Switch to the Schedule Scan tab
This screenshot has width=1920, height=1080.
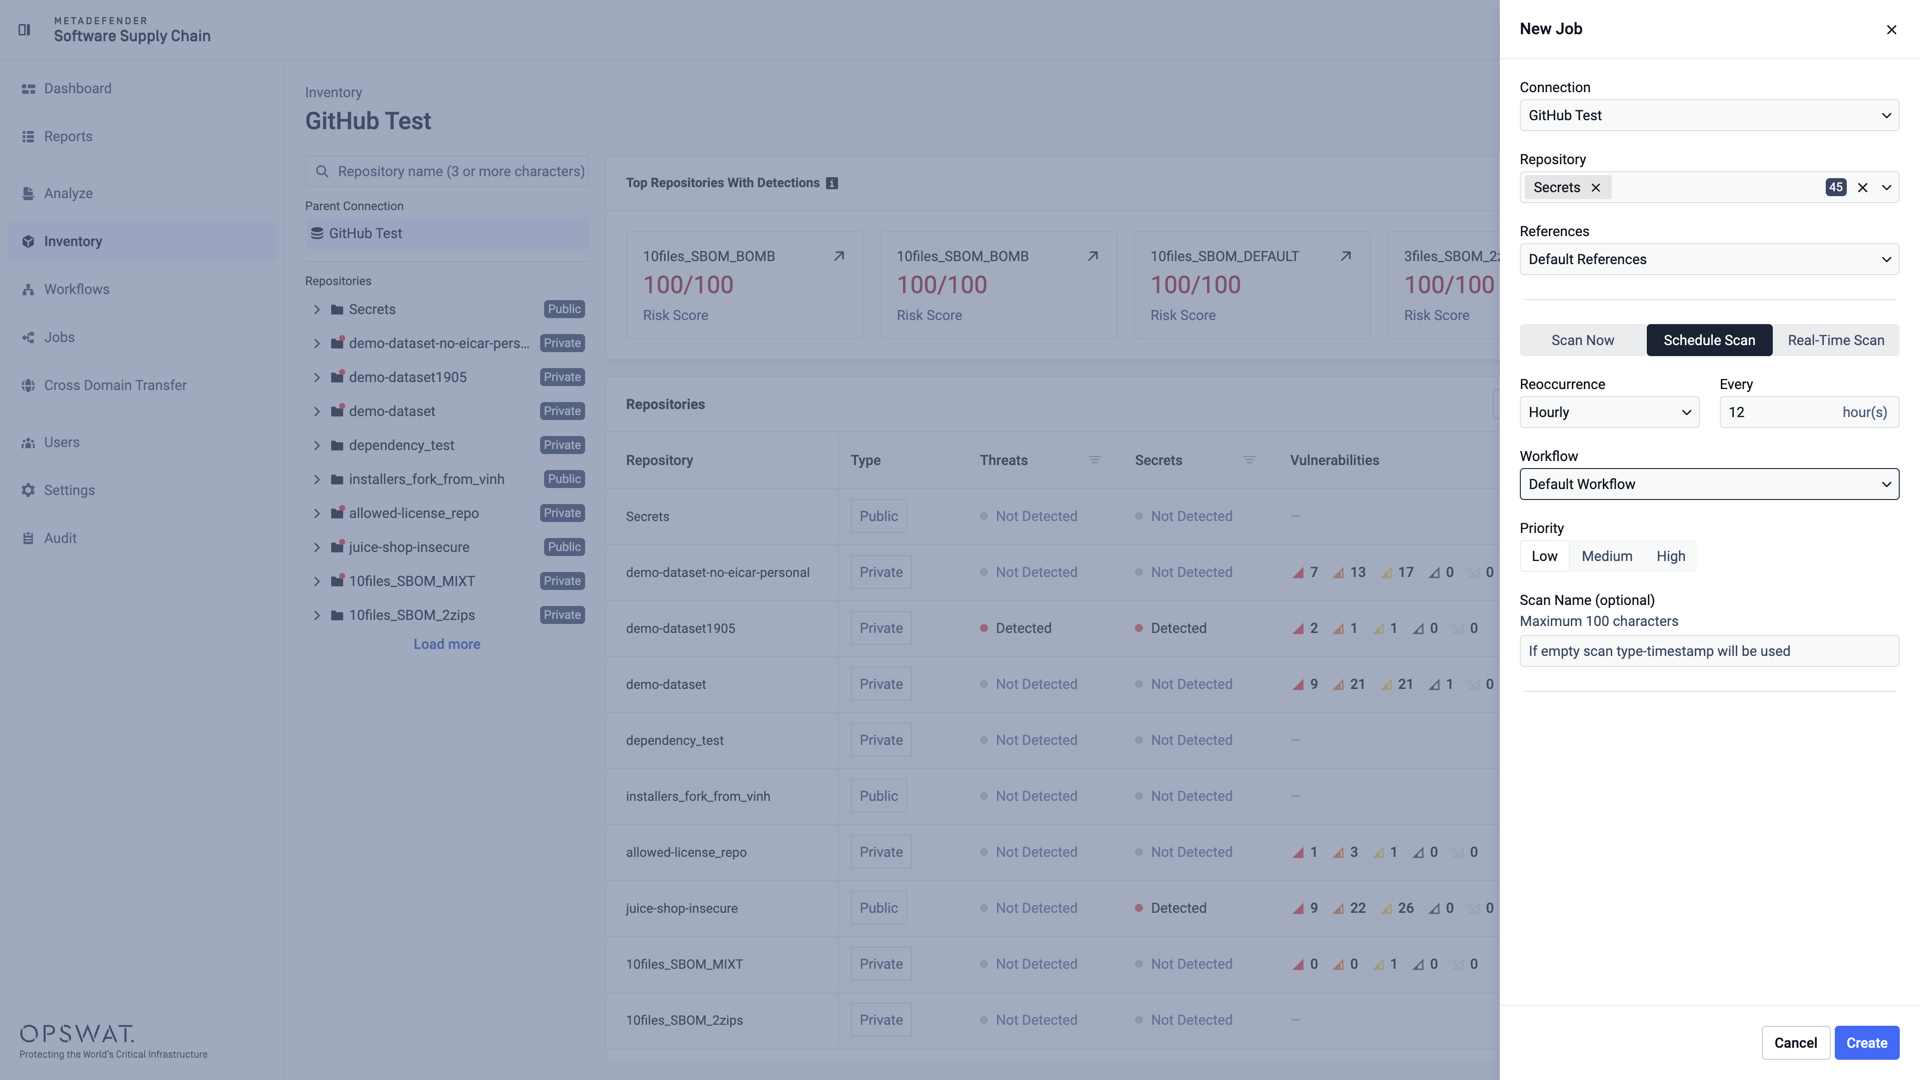click(1709, 341)
